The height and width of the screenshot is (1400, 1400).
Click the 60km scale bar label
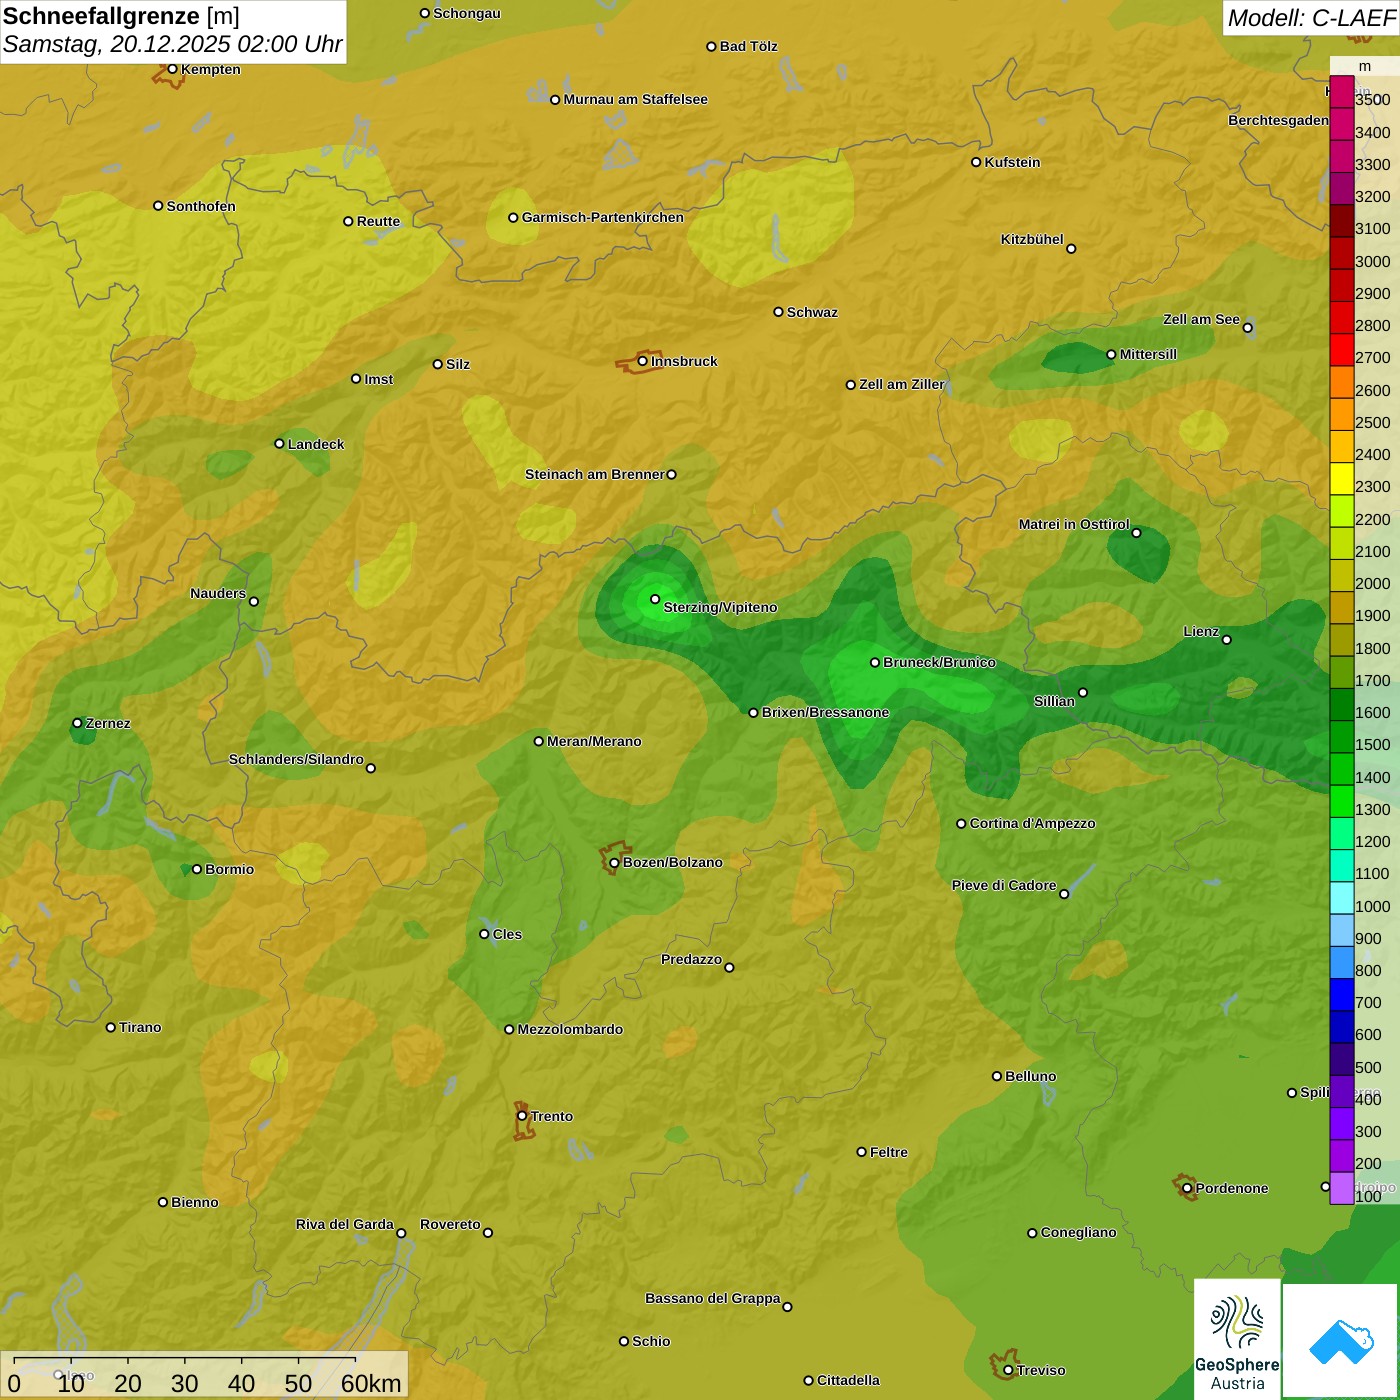point(371,1383)
